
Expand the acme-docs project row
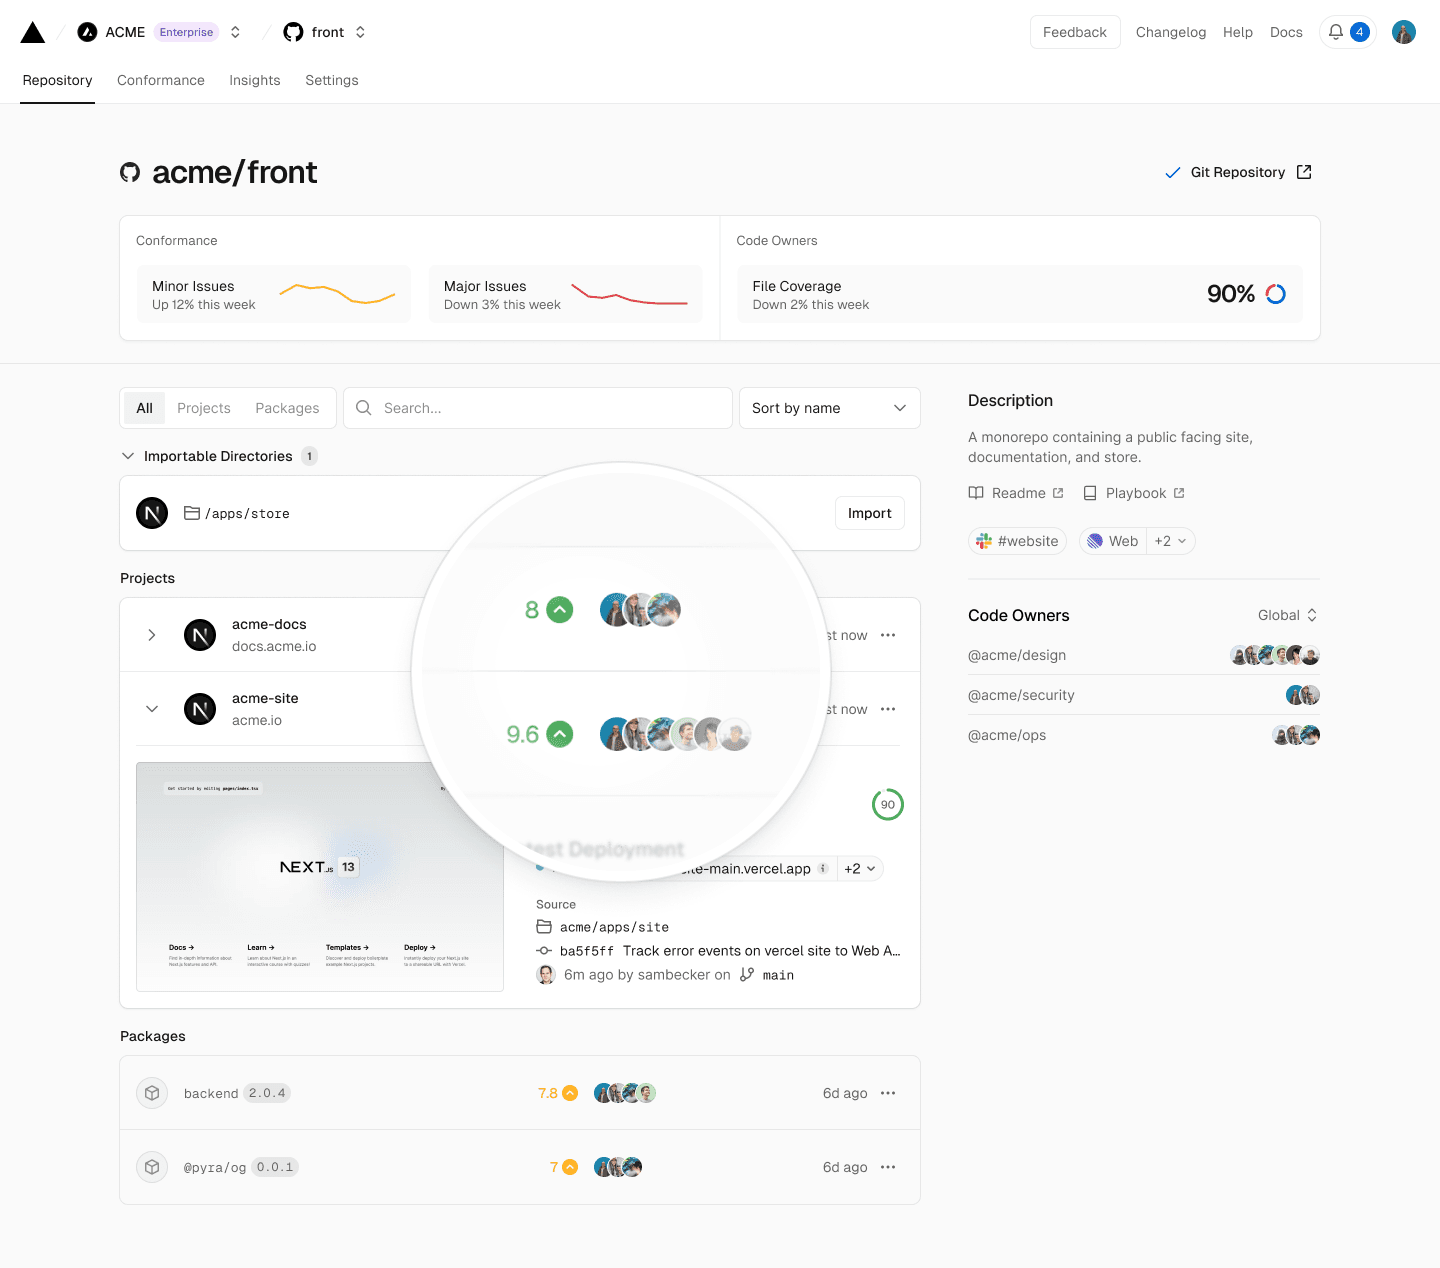(x=152, y=635)
